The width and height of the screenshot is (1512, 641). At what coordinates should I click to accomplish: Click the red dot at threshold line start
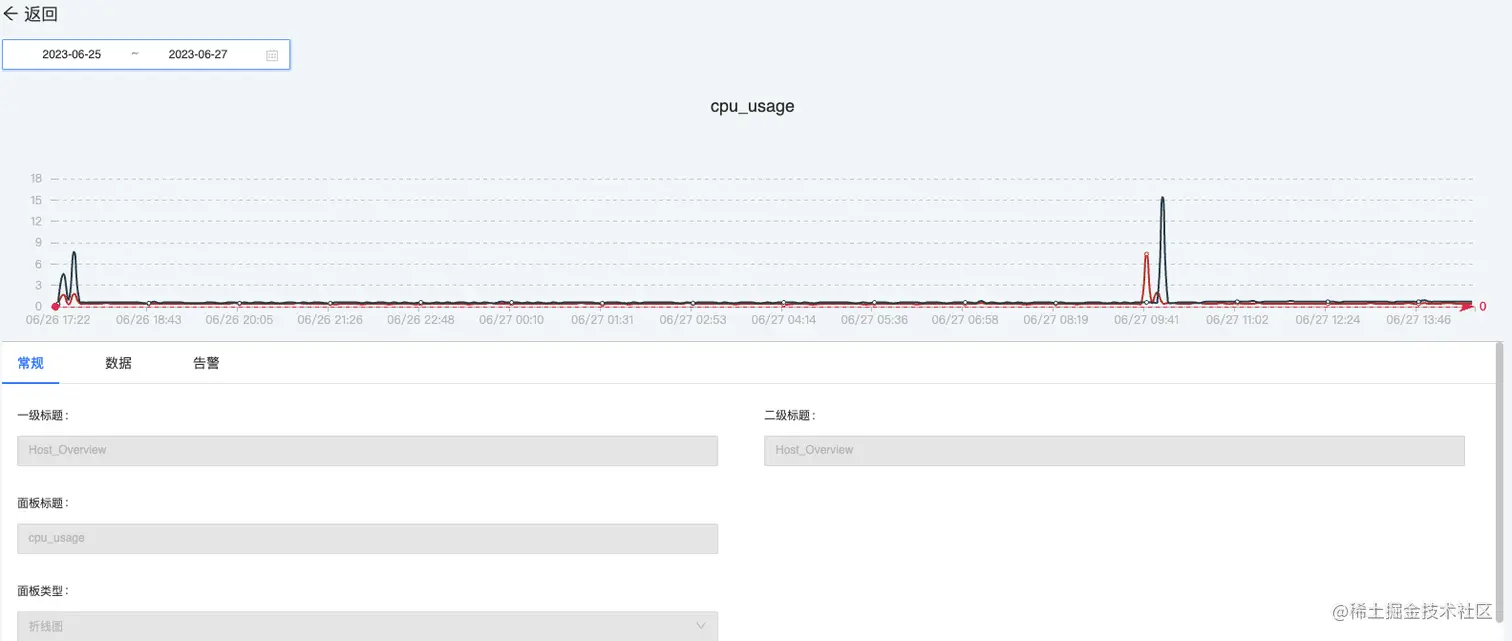coord(55,306)
